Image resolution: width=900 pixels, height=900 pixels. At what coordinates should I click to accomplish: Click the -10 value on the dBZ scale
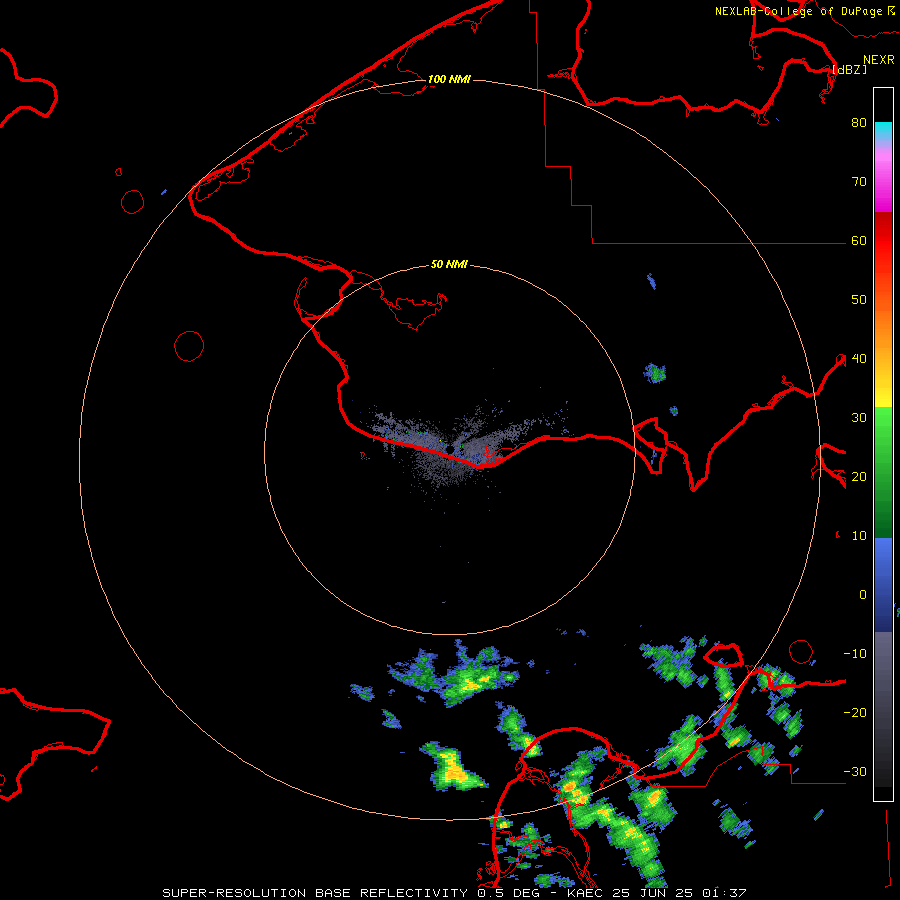pos(855,654)
